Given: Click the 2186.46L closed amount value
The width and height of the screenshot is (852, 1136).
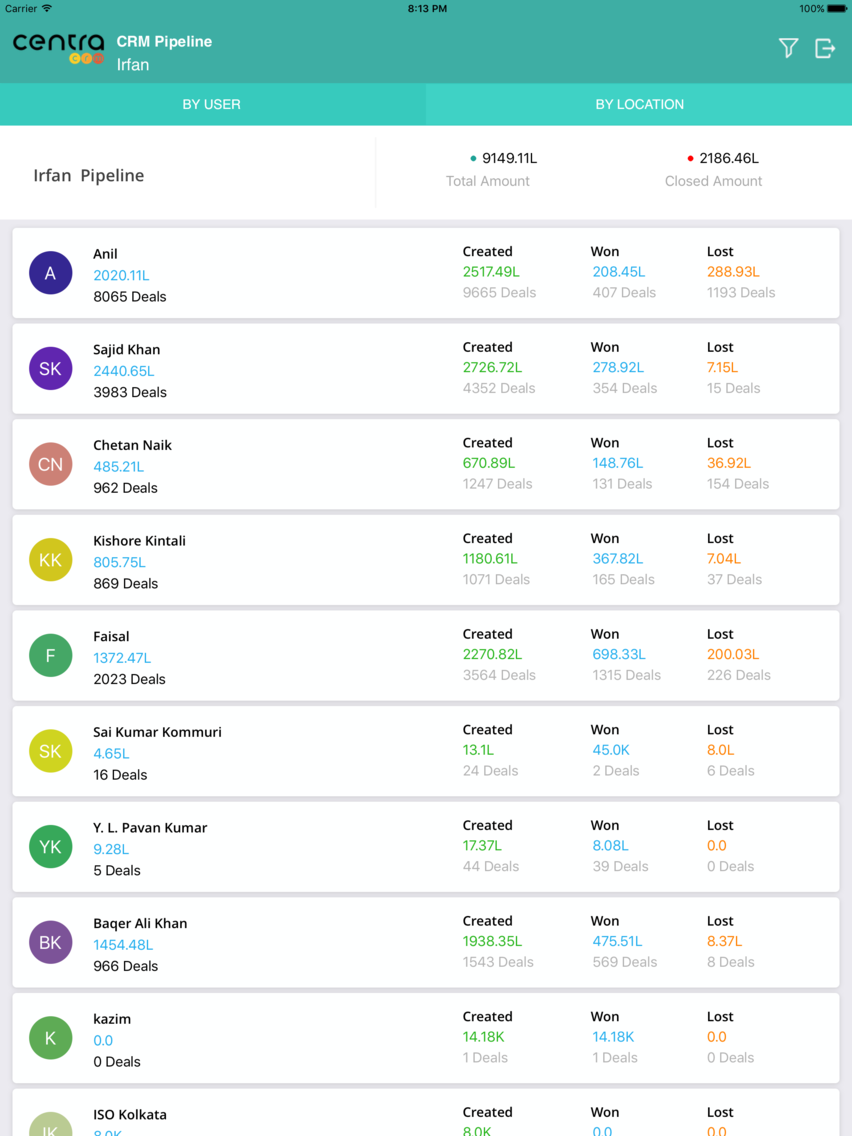Looking at the screenshot, I should (729, 157).
